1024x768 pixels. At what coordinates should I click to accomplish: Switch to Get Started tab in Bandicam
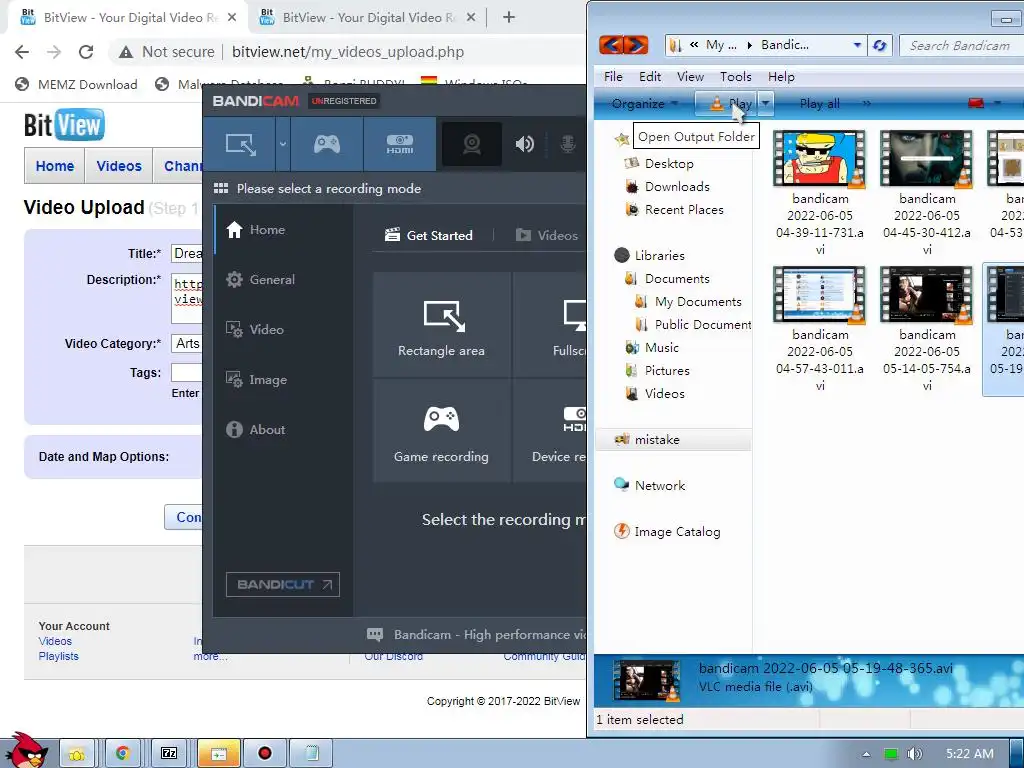point(428,236)
